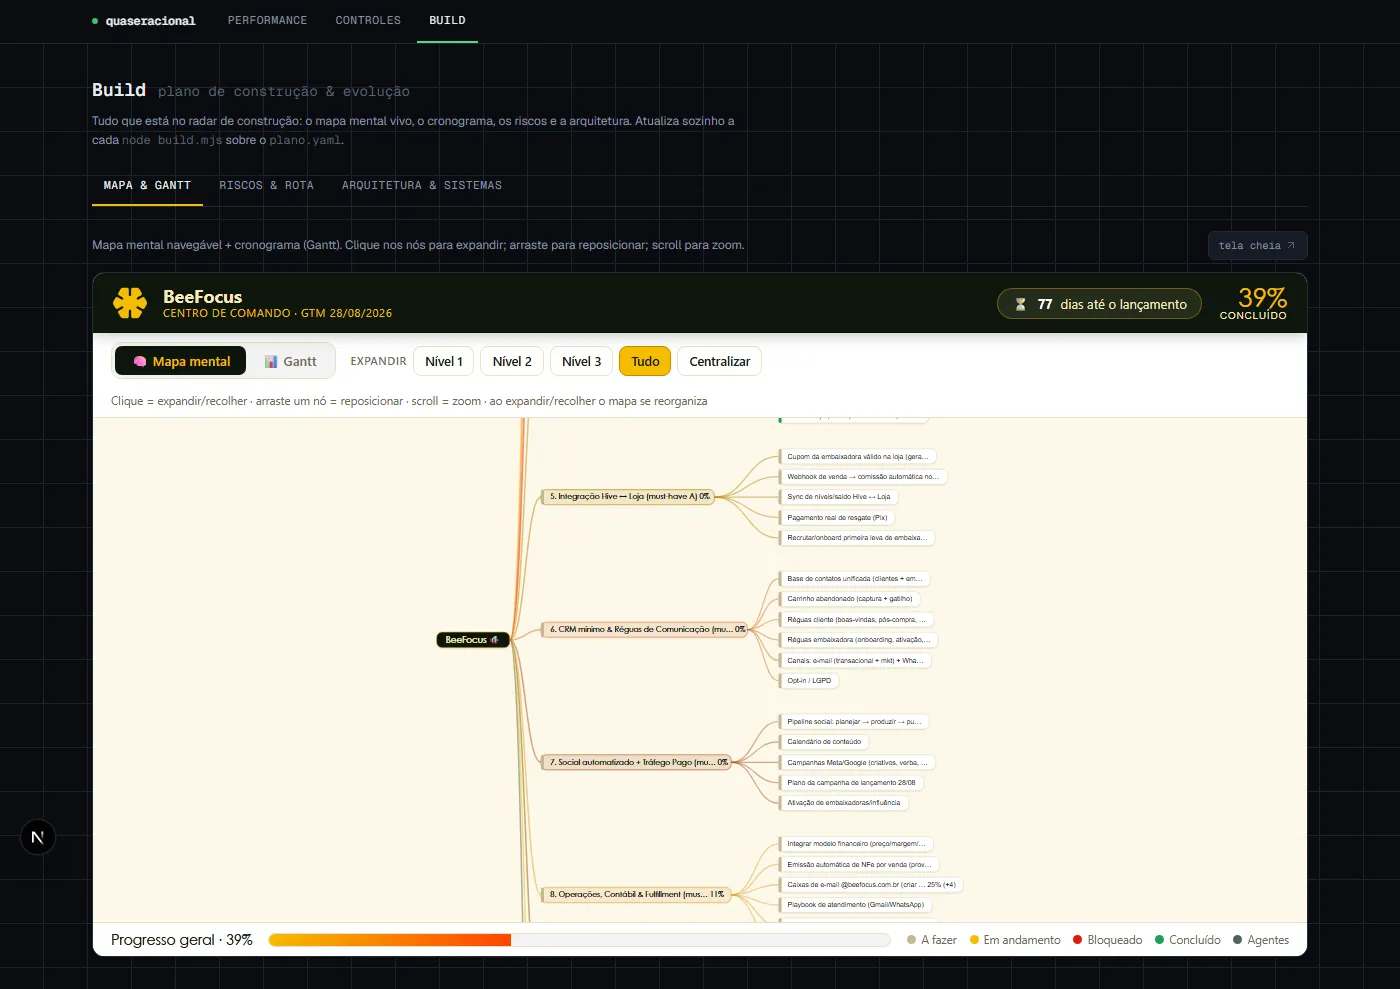Click the 39% CONCLUÍDO indicator
This screenshot has width=1400, height=989.
click(x=1253, y=303)
